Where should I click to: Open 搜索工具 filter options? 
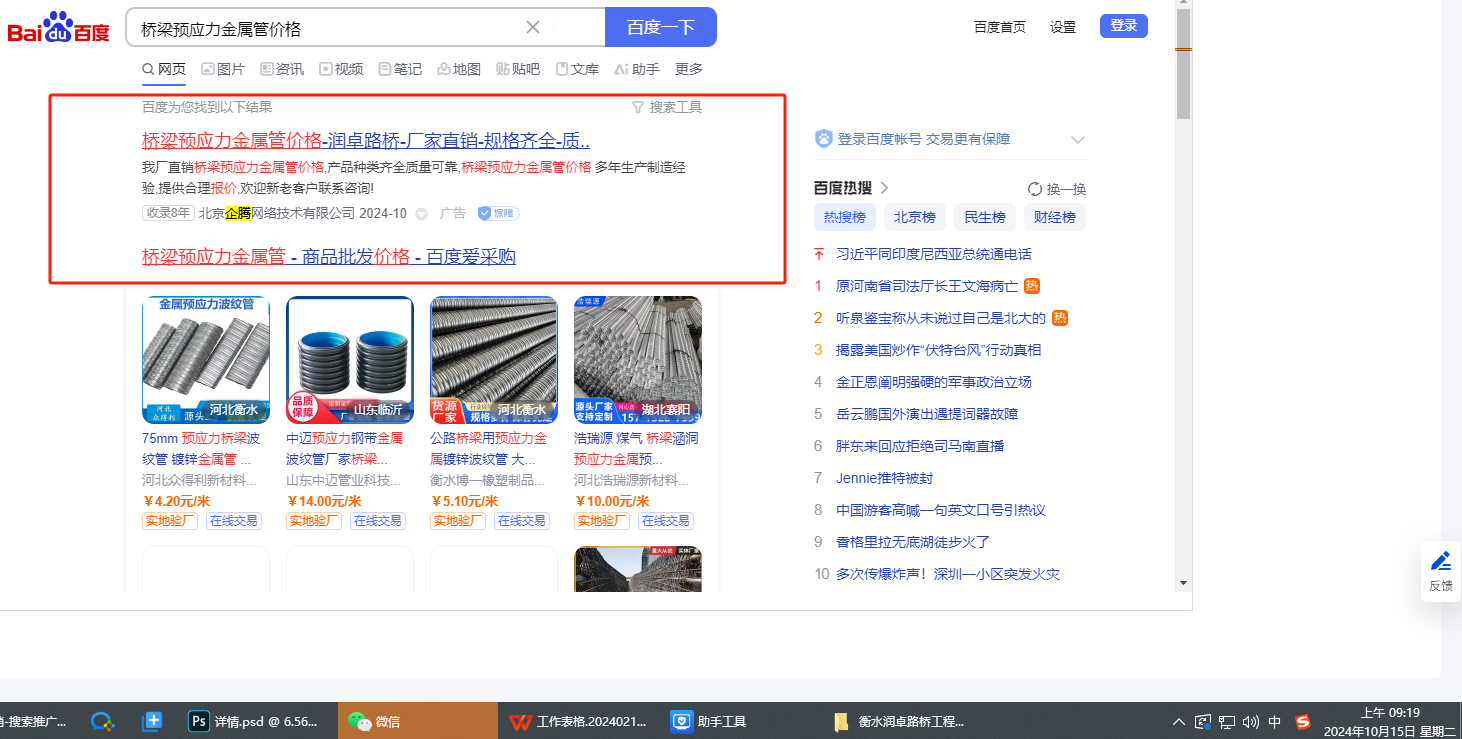(x=667, y=107)
